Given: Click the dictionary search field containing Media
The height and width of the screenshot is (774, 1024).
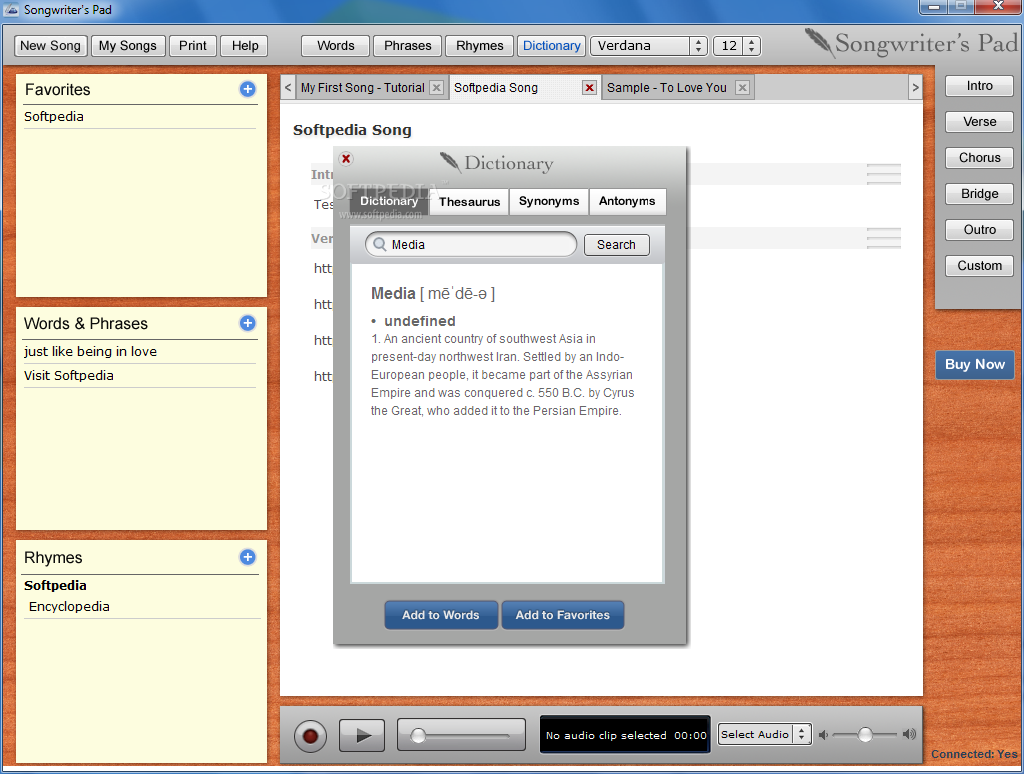Looking at the screenshot, I should point(471,244).
